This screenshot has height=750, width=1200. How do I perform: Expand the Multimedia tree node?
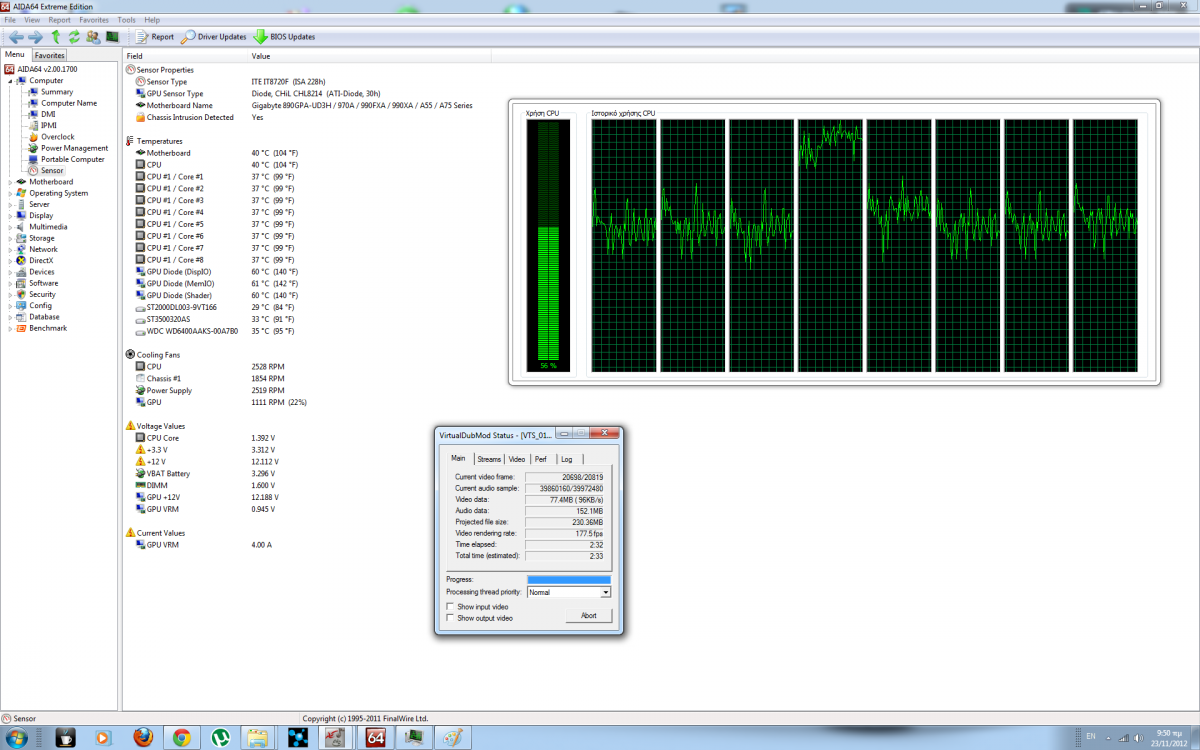(x=10, y=227)
